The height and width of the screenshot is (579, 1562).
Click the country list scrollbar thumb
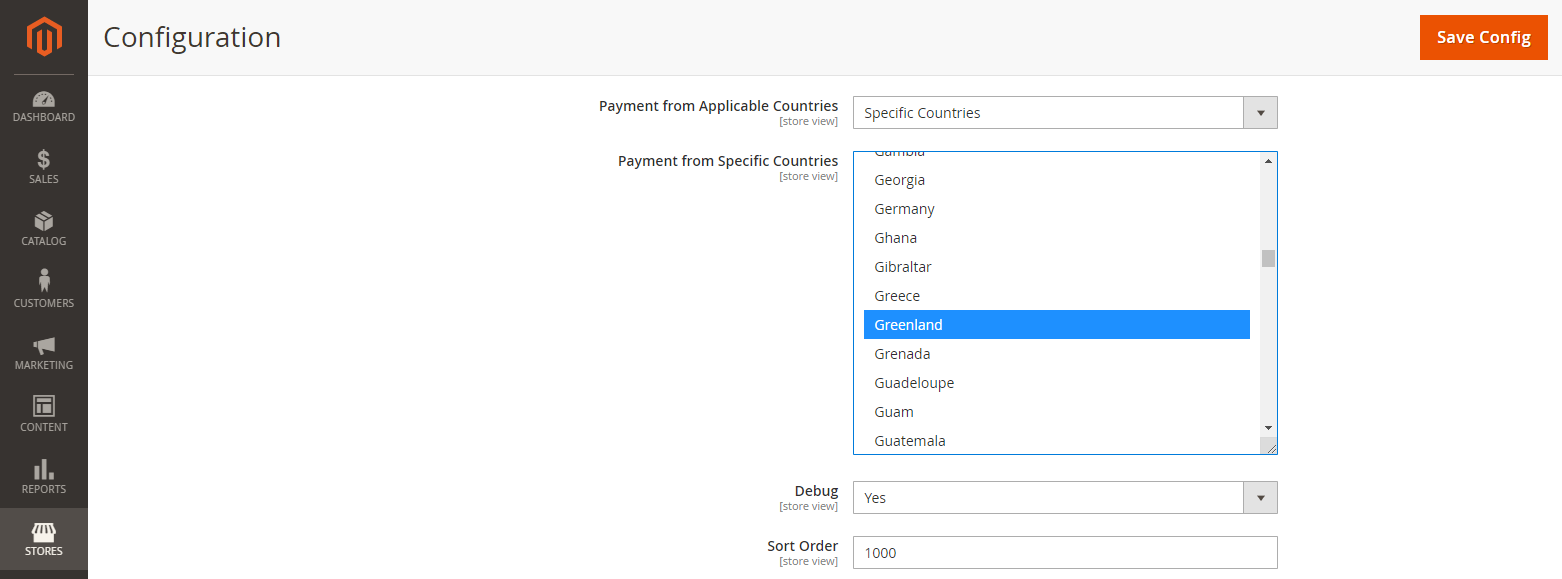pyautogui.click(x=1268, y=258)
